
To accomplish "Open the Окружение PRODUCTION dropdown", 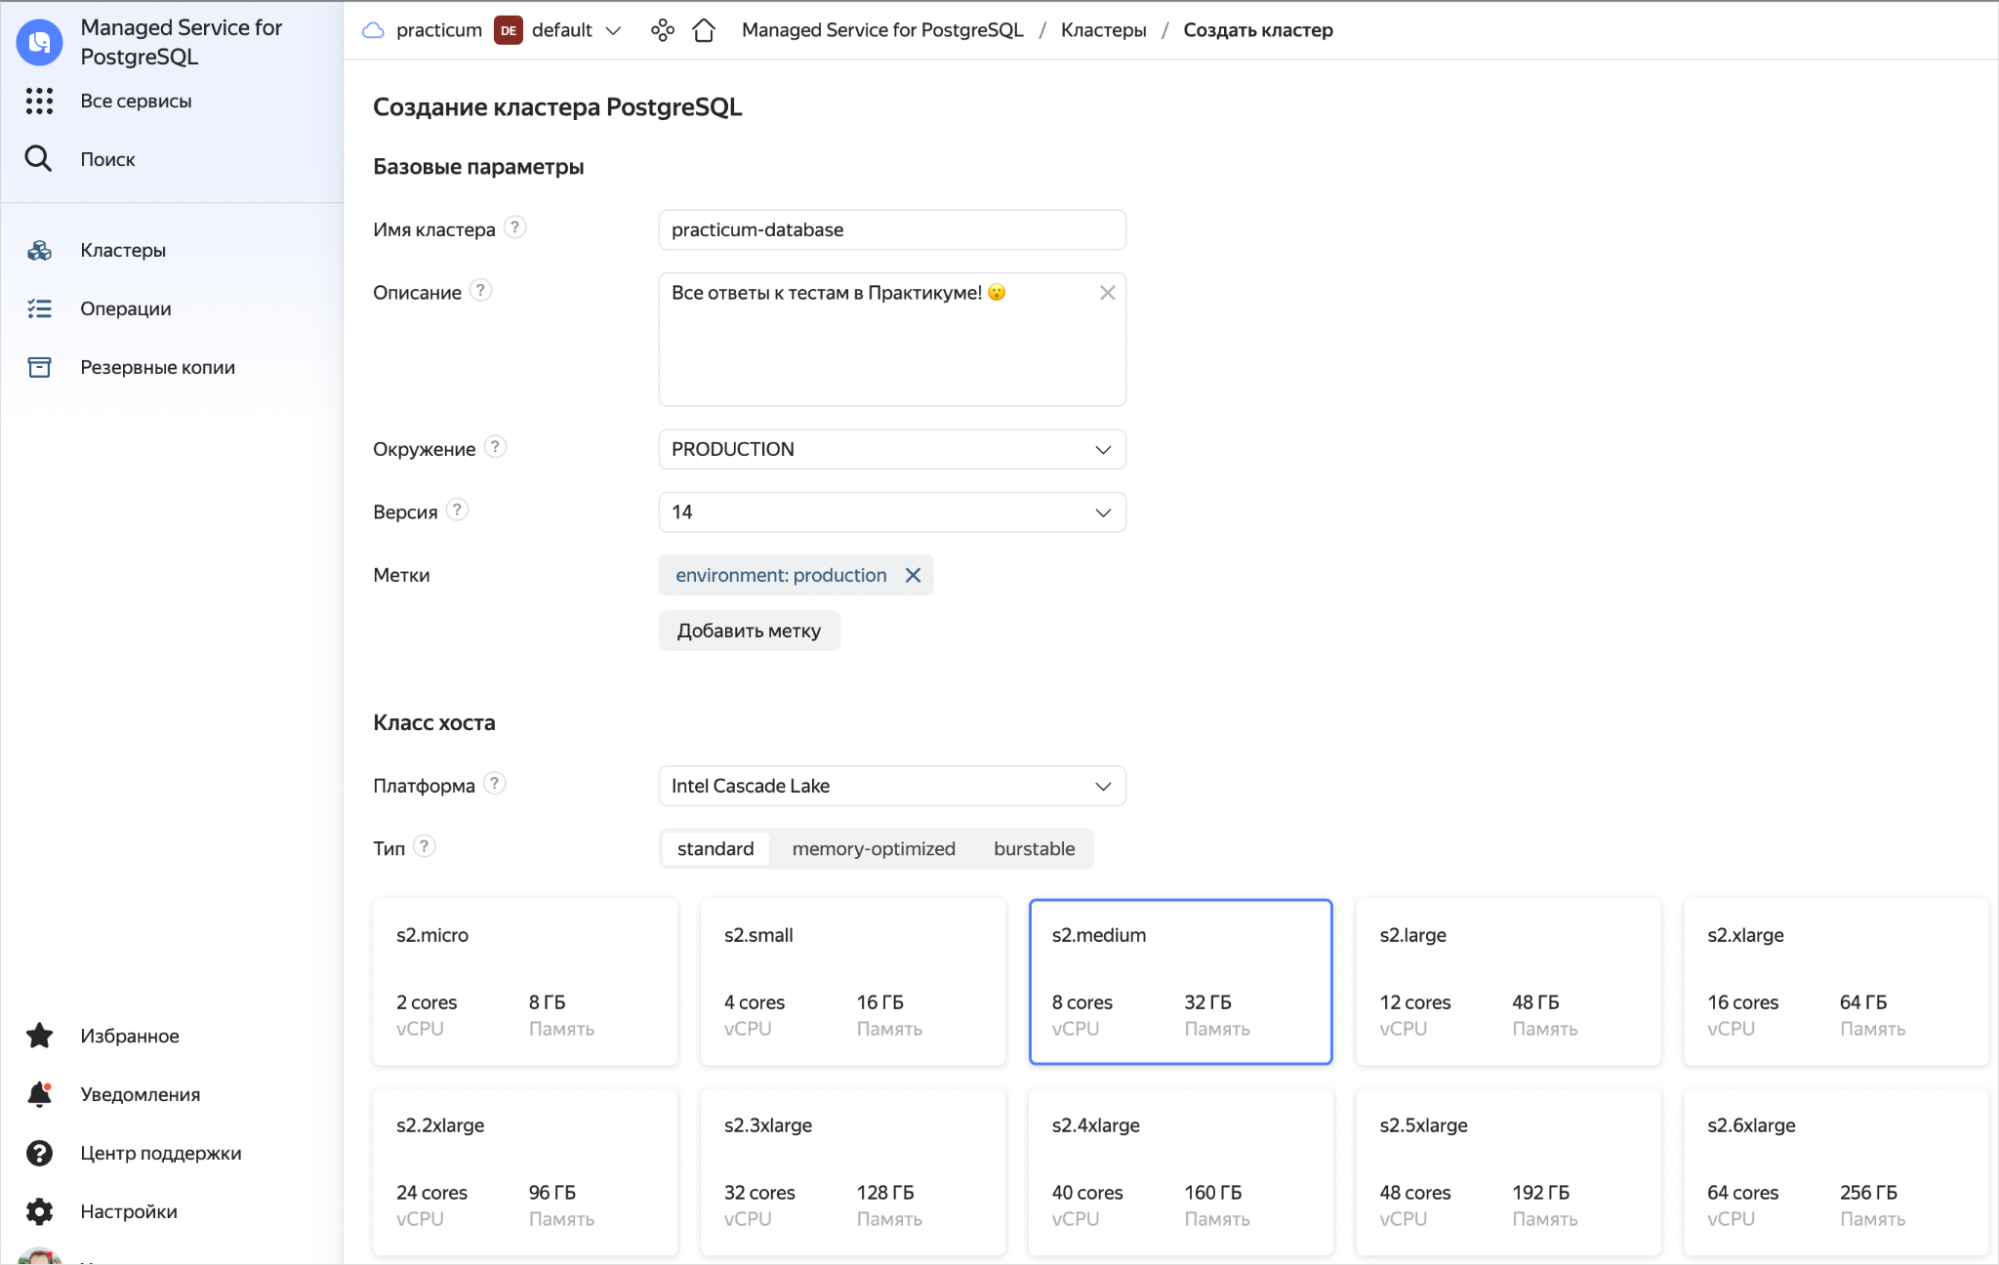I will click(x=892, y=449).
